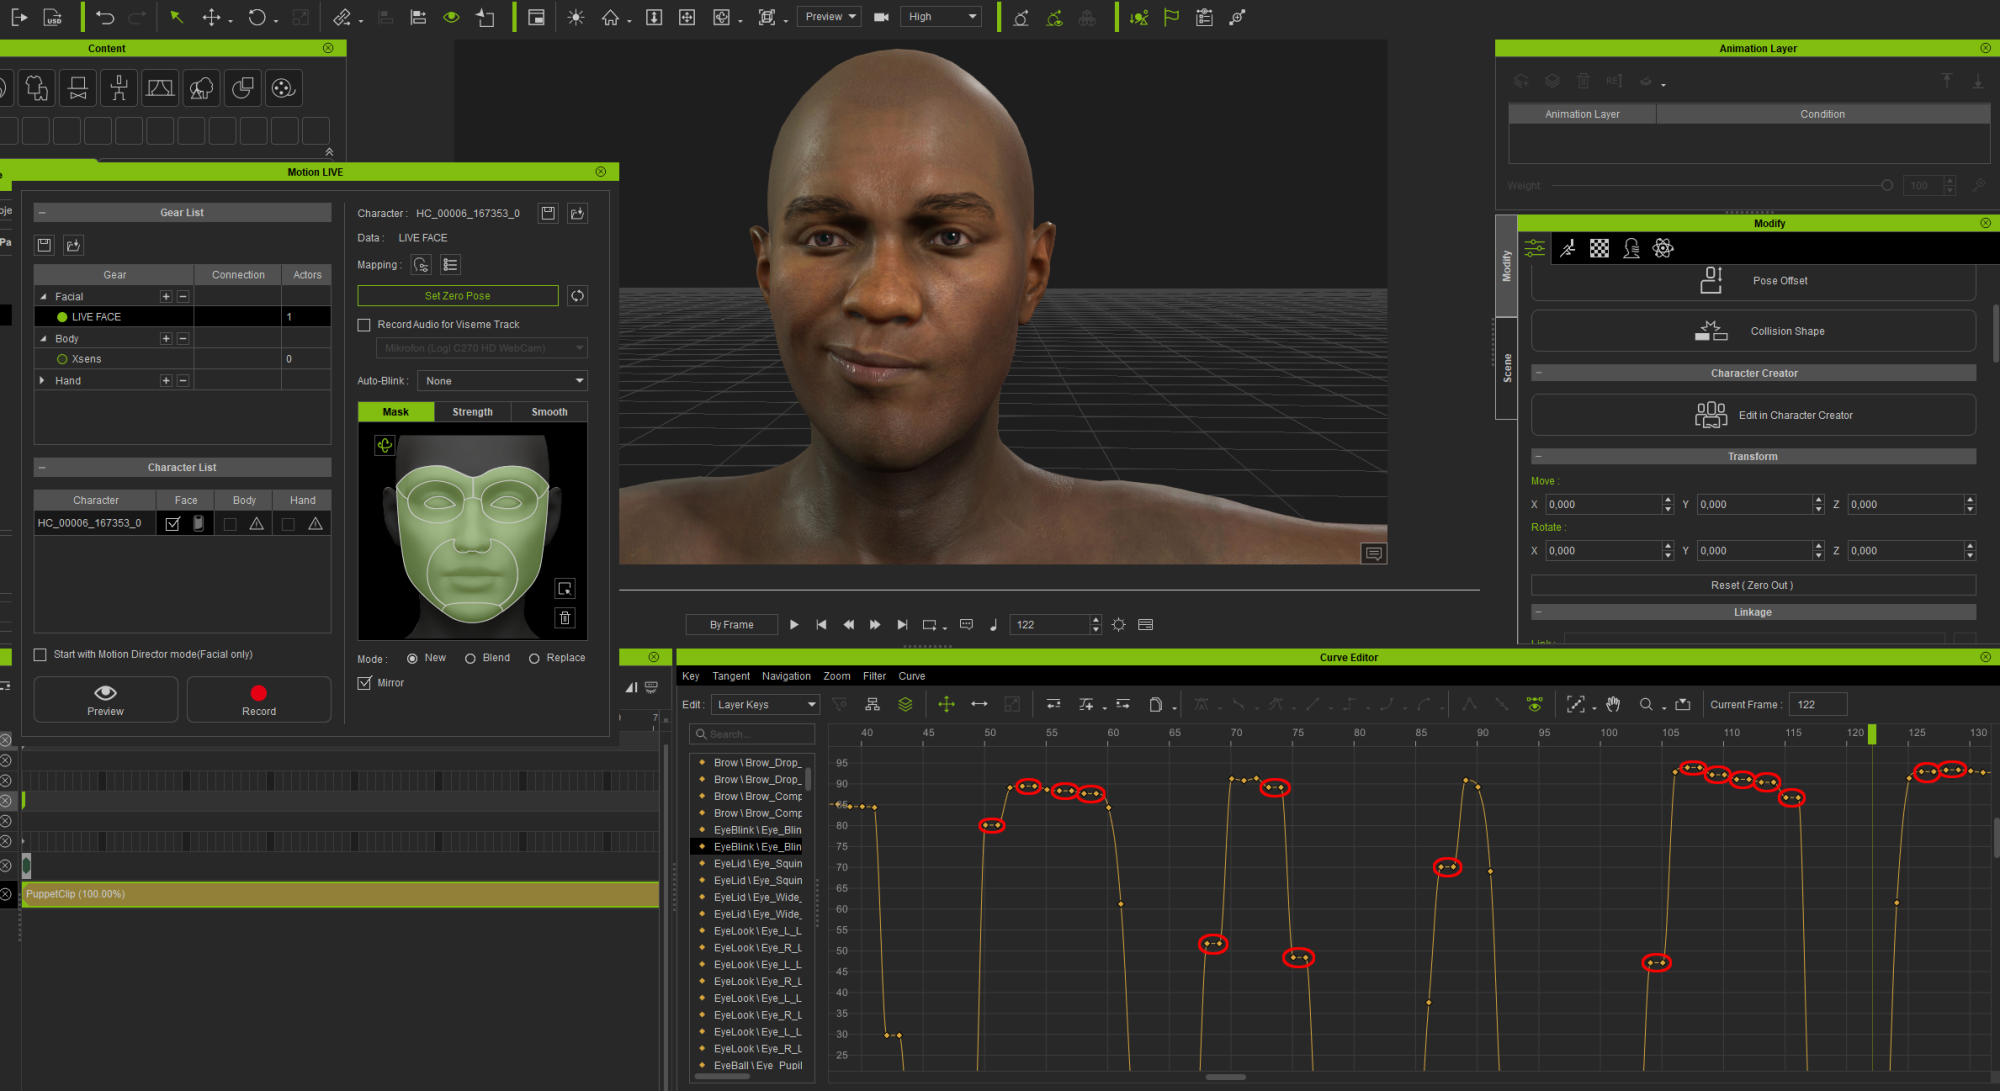Toggle the Mirror checkbox
This screenshot has height=1091, width=2000.
364,683
